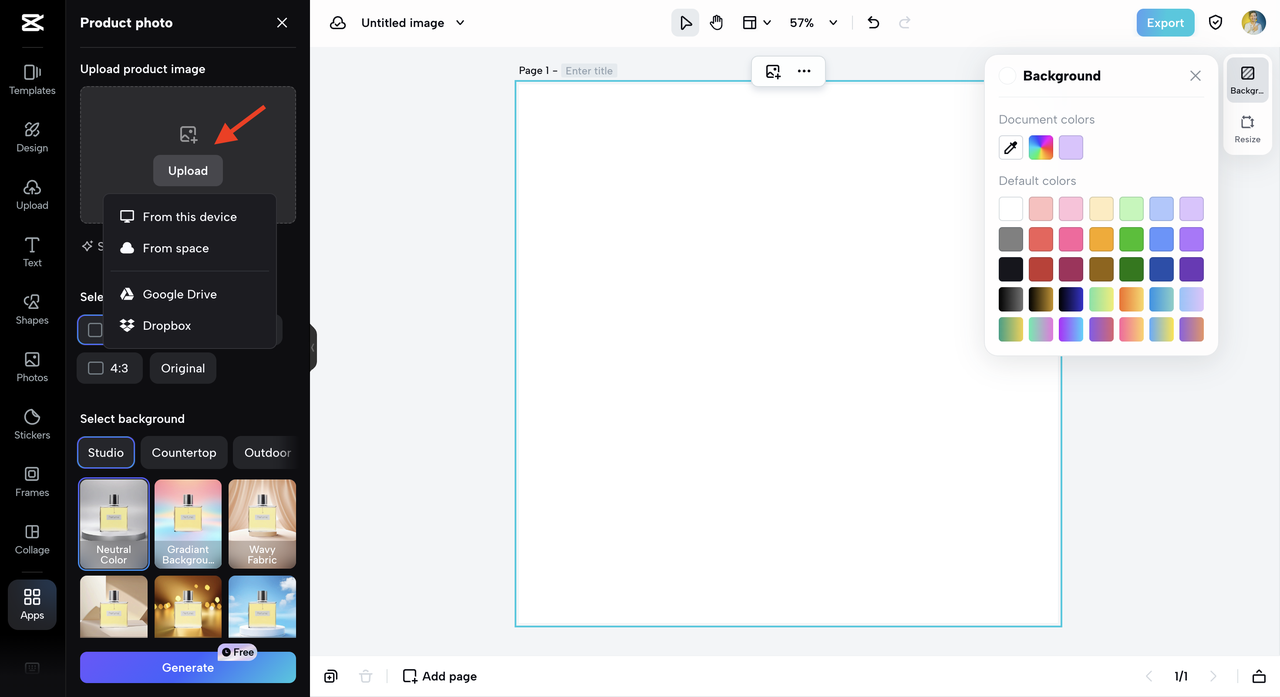Open the Apps sidebar panel
Screen dimensions: 1280x697
[x=32, y=604]
